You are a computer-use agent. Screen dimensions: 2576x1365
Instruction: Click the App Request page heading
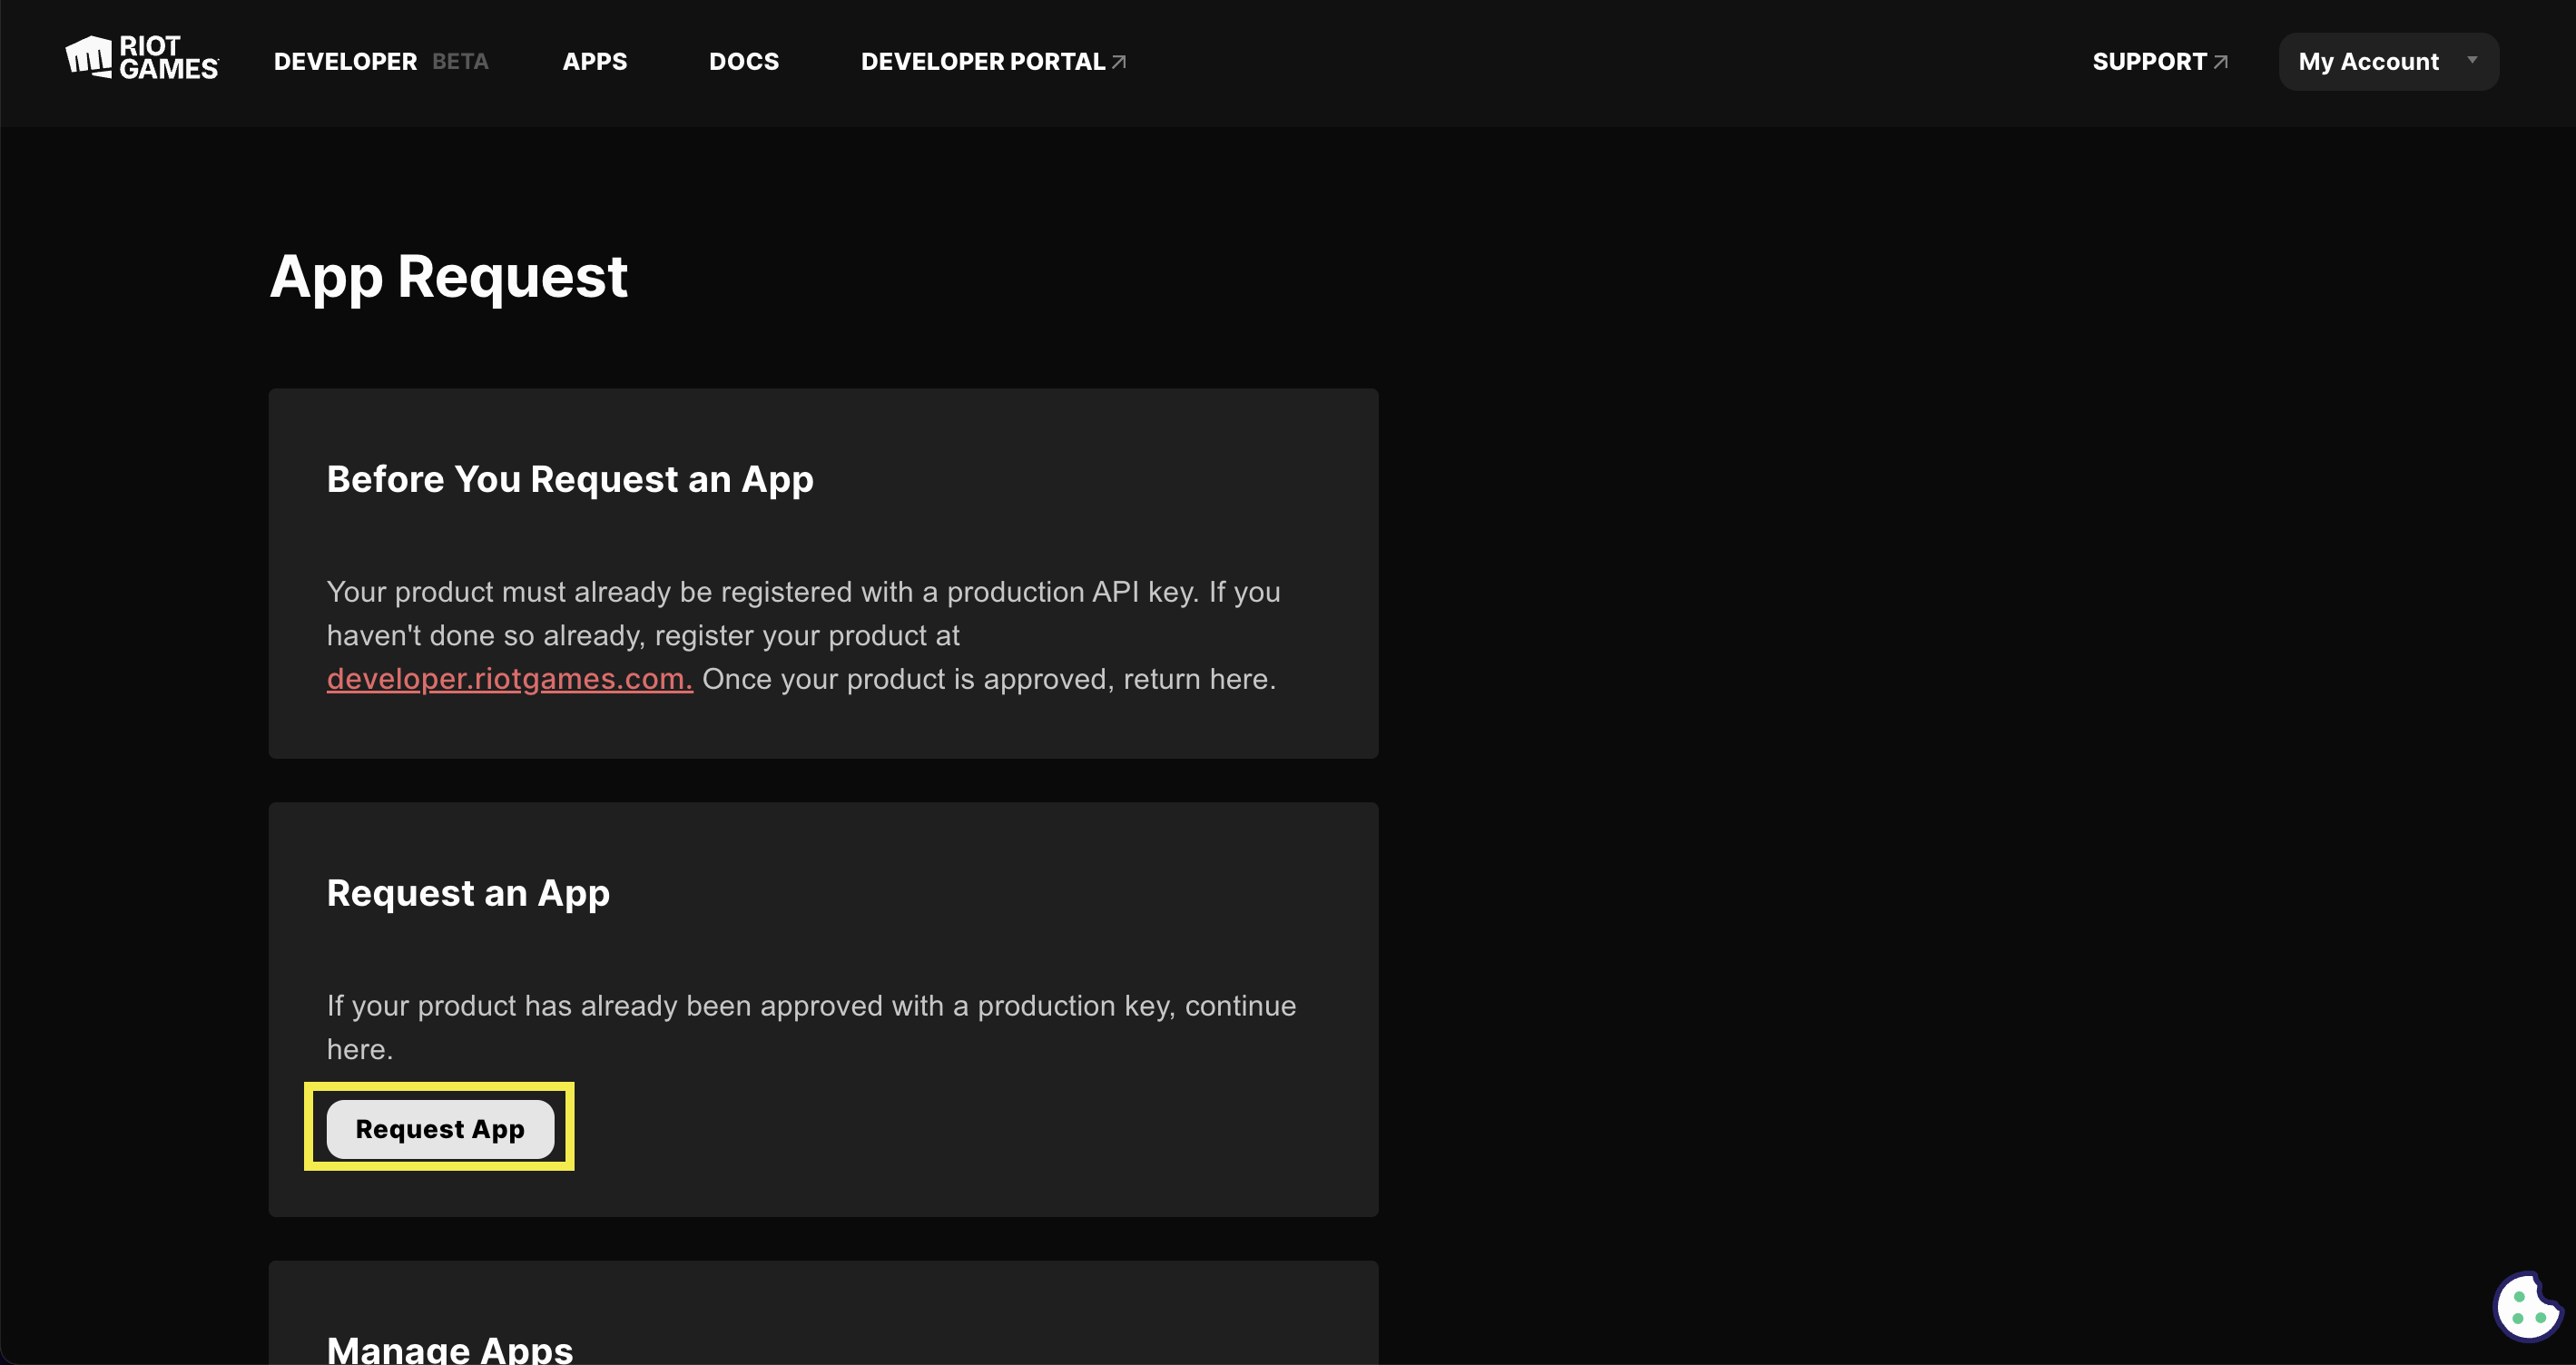[448, 277]
